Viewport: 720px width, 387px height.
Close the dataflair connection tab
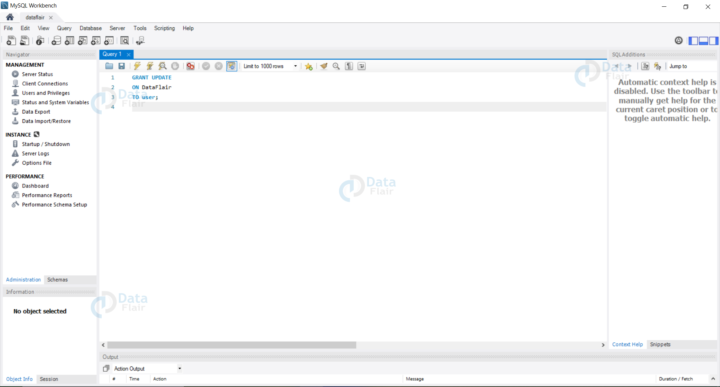click(51, 17)
